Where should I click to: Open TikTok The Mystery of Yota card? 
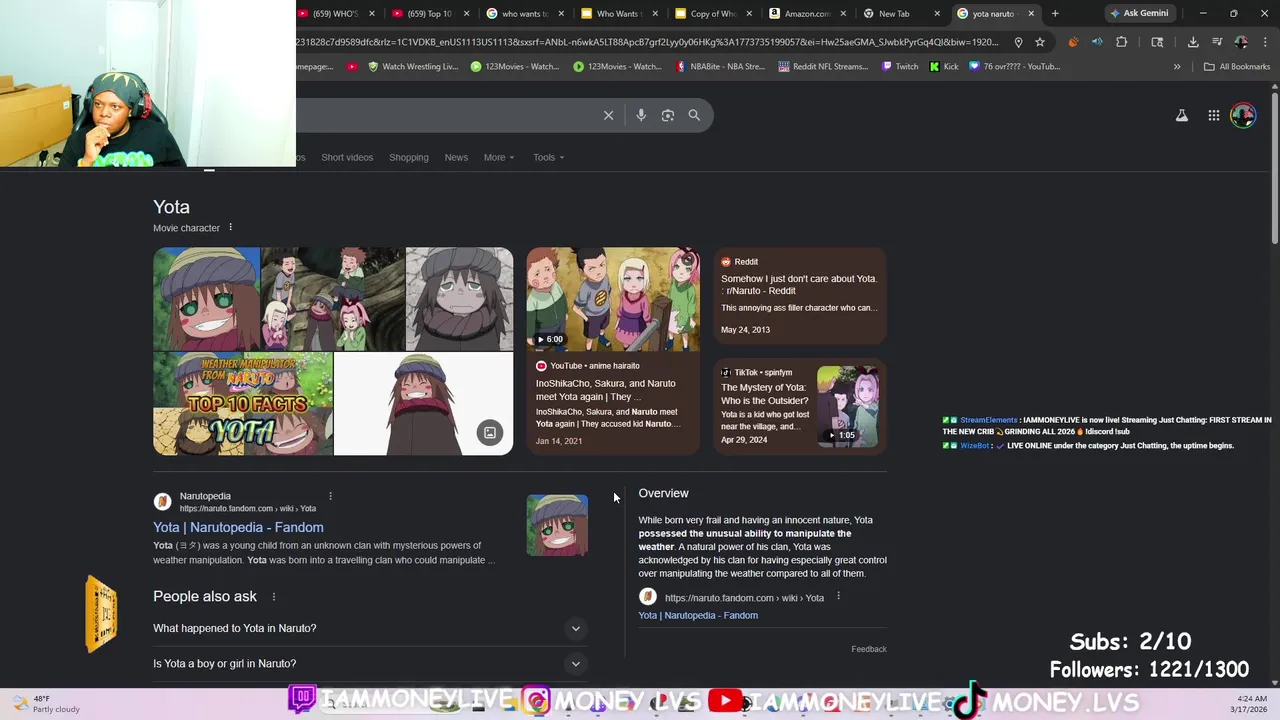coord(800,406)
